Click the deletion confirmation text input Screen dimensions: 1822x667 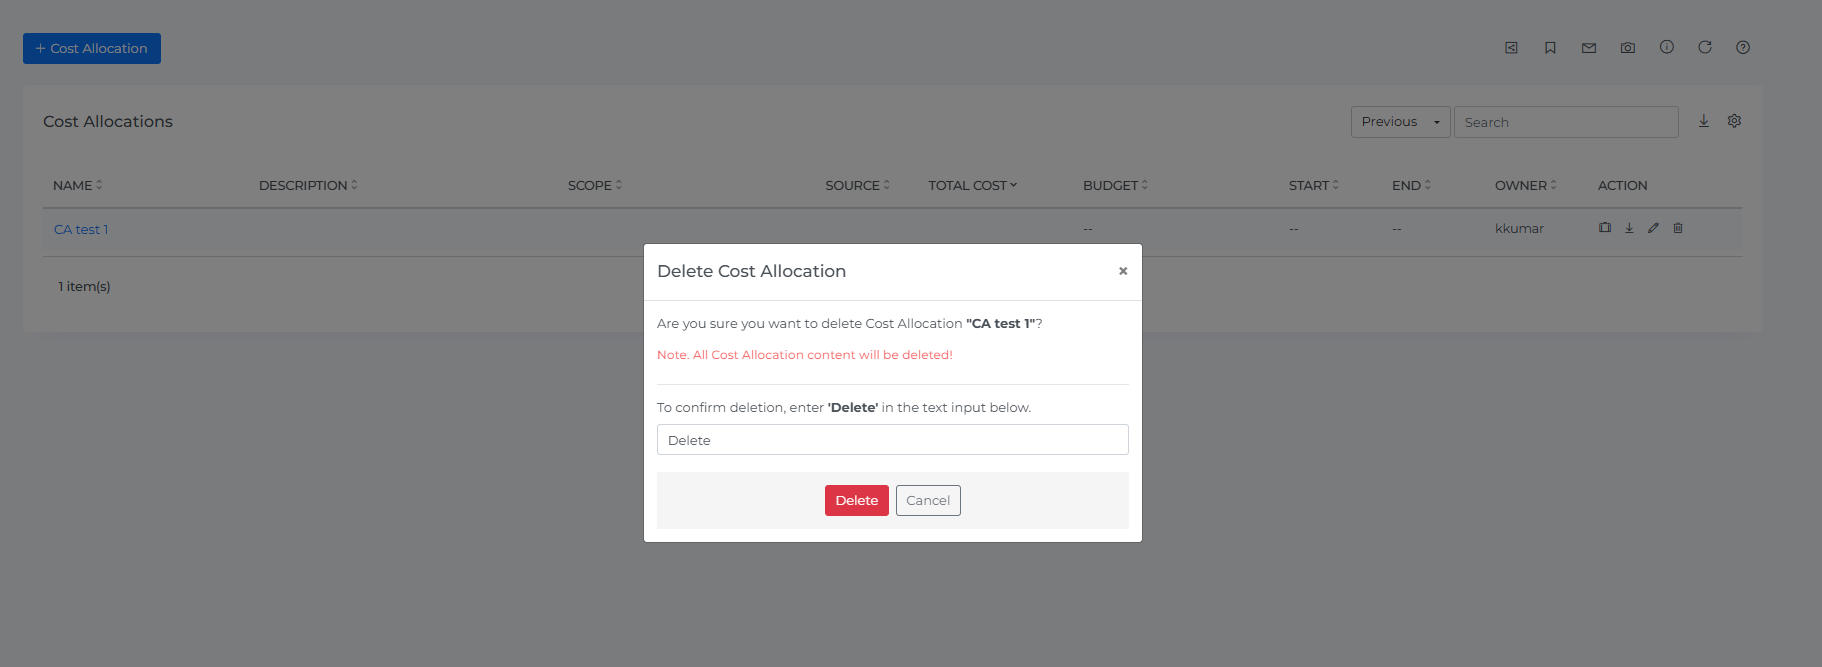[892, 440]
